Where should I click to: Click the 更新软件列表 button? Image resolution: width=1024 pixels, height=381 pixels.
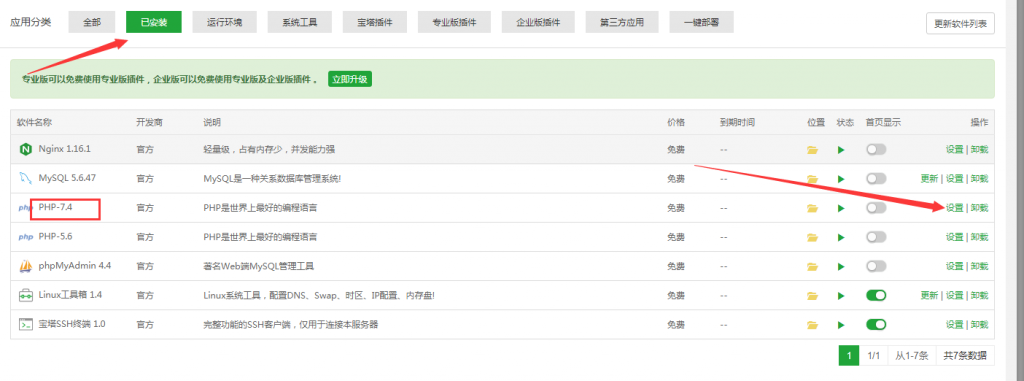pos(960,24)
